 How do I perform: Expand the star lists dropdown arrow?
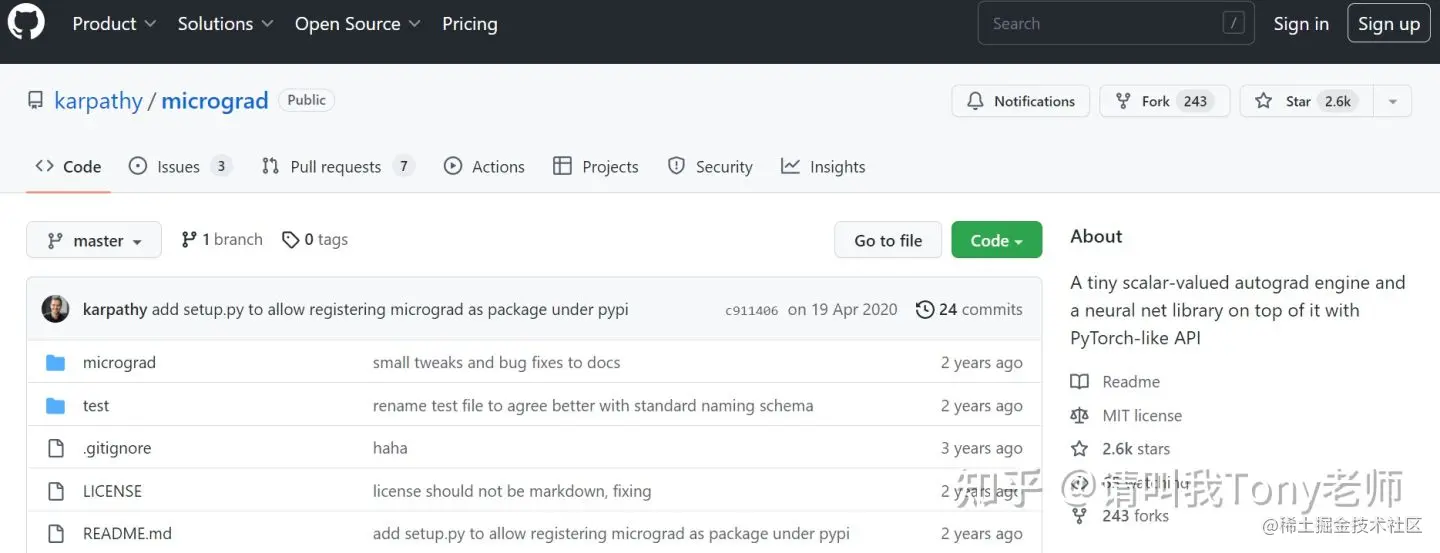tap(1392, 101)
